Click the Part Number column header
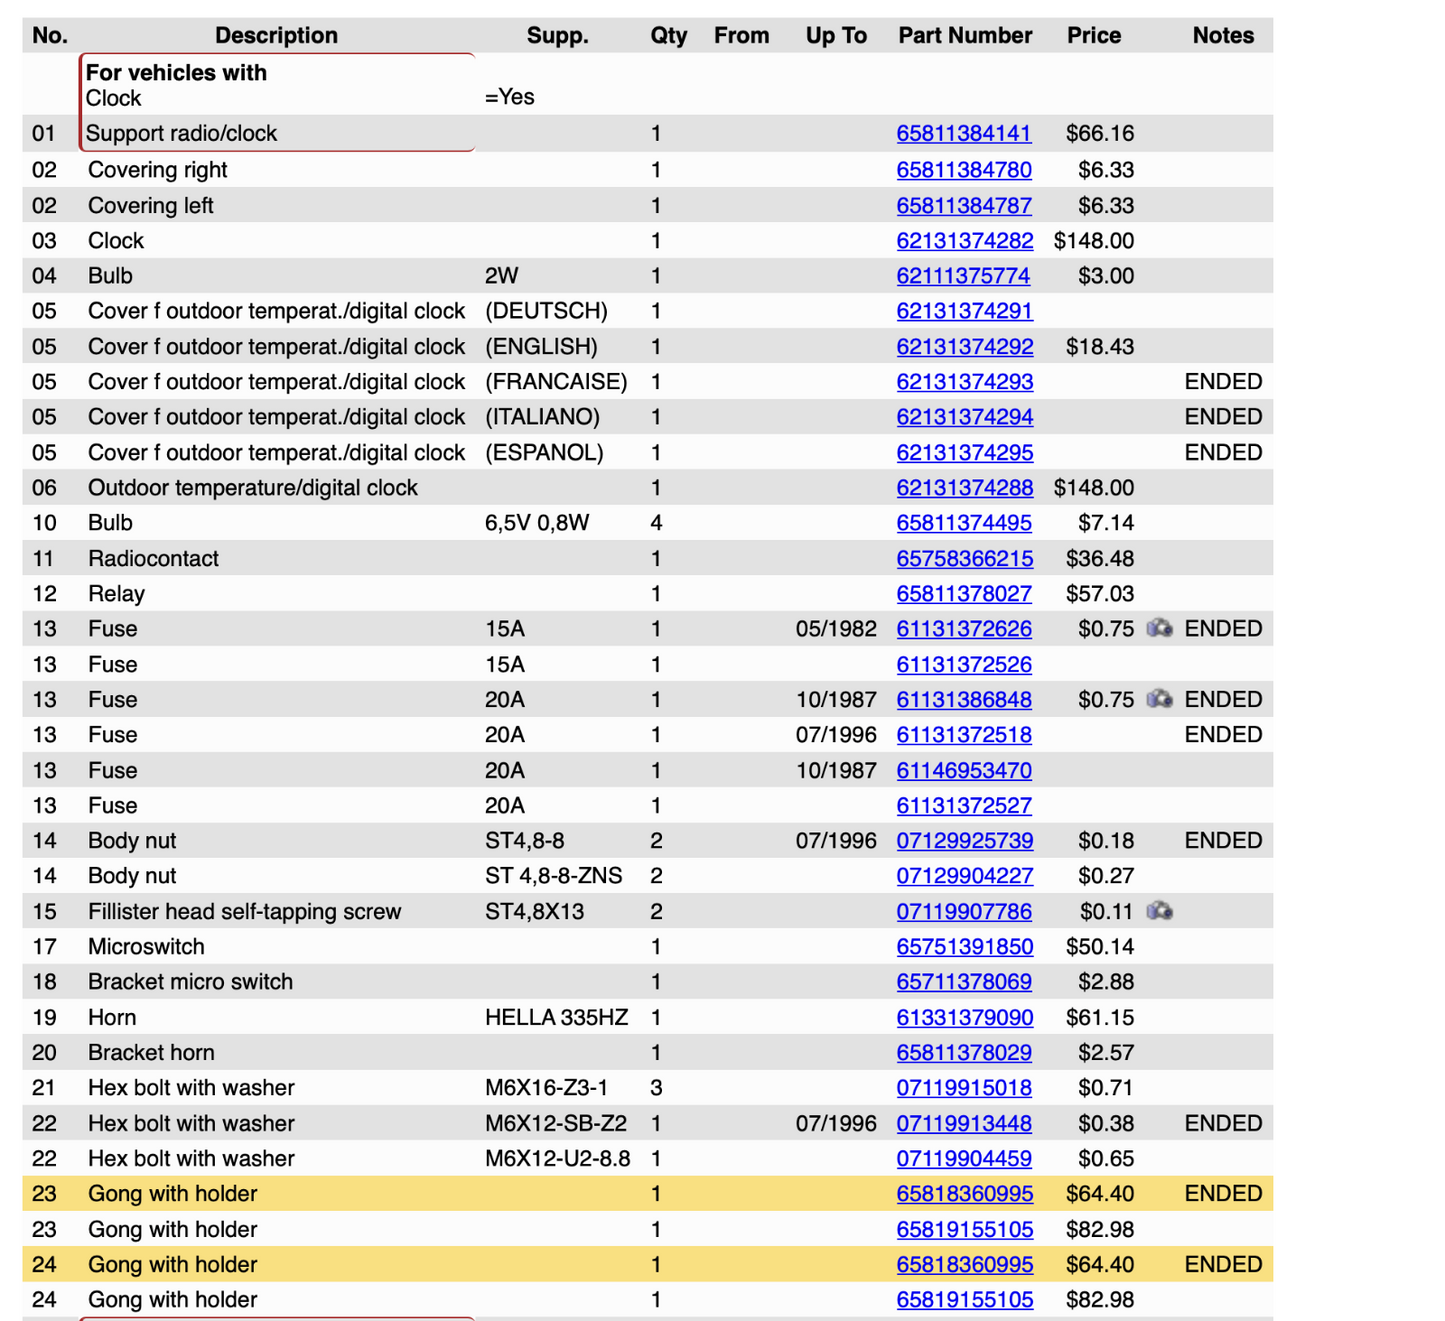Image resolution: width=1445 pixels, height=1321 pixels. (965, 36)
